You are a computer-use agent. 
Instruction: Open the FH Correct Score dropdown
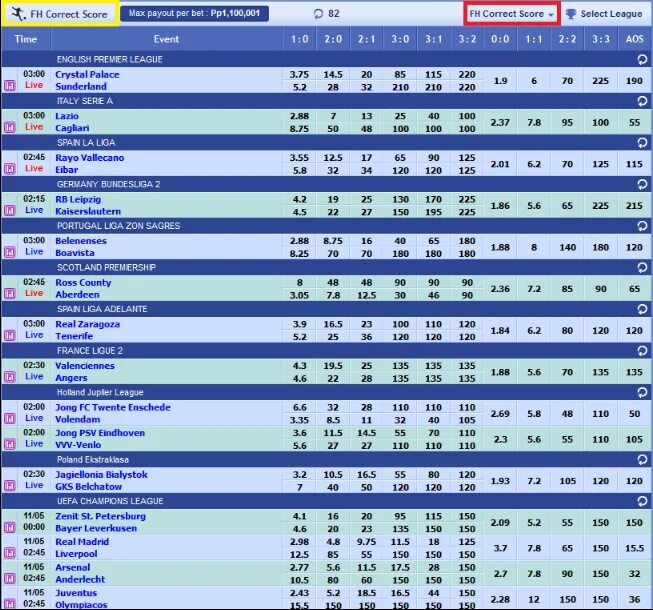(x=512, y=14)
